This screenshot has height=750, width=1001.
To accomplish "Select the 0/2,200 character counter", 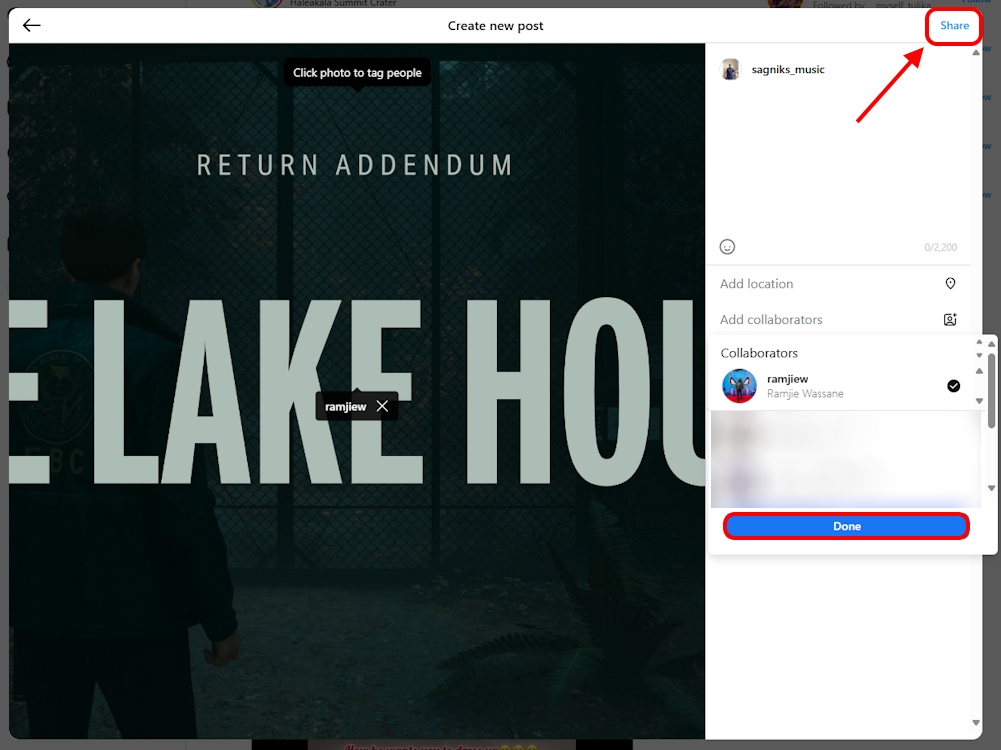I will point(940,247).
